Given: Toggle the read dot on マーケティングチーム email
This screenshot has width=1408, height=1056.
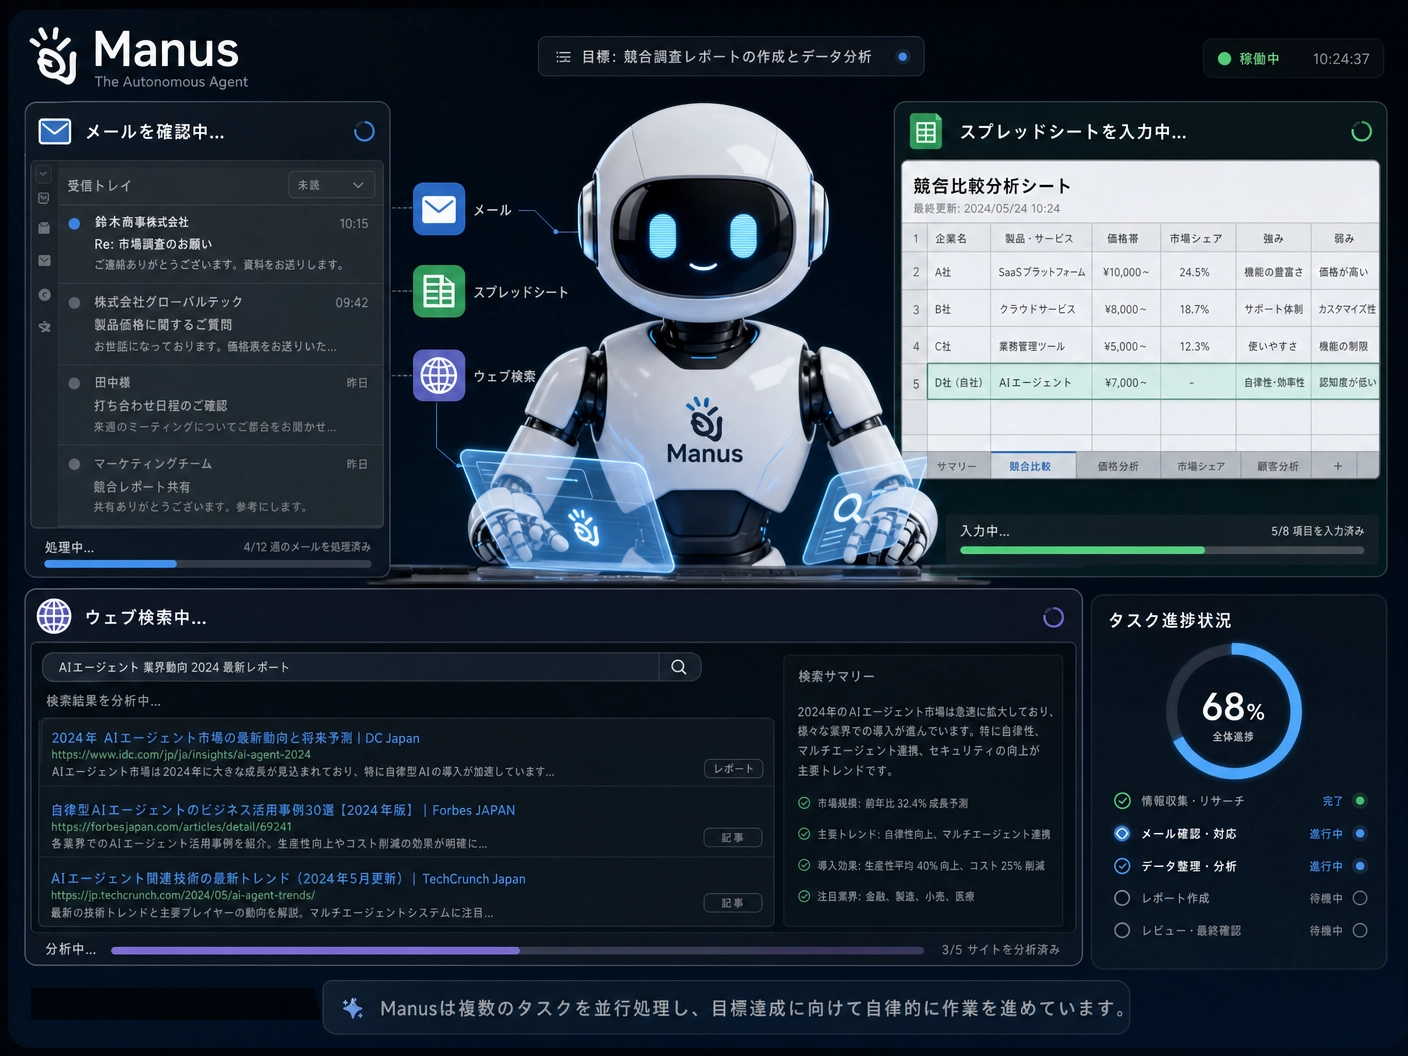Looking at the screenshot, I should coord(74,464).
